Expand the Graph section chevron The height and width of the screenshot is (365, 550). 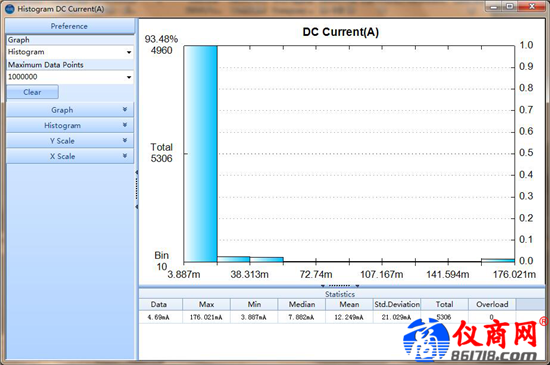coord(125,110)
